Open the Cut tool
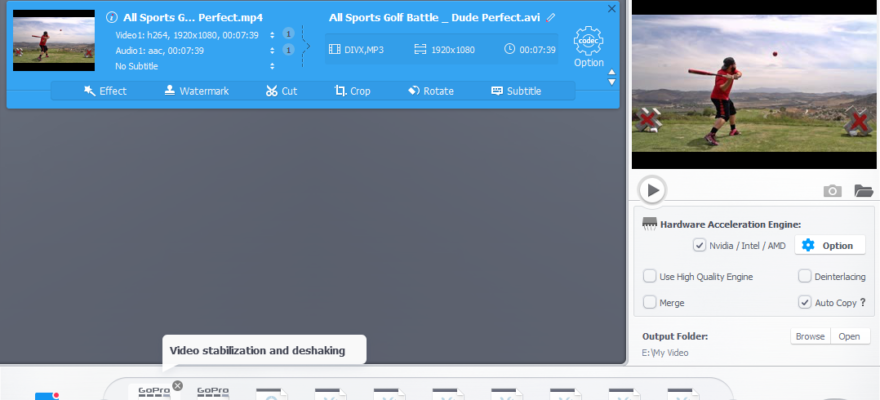Viewport: 880px width, 400px height. (x=281, y=91)
